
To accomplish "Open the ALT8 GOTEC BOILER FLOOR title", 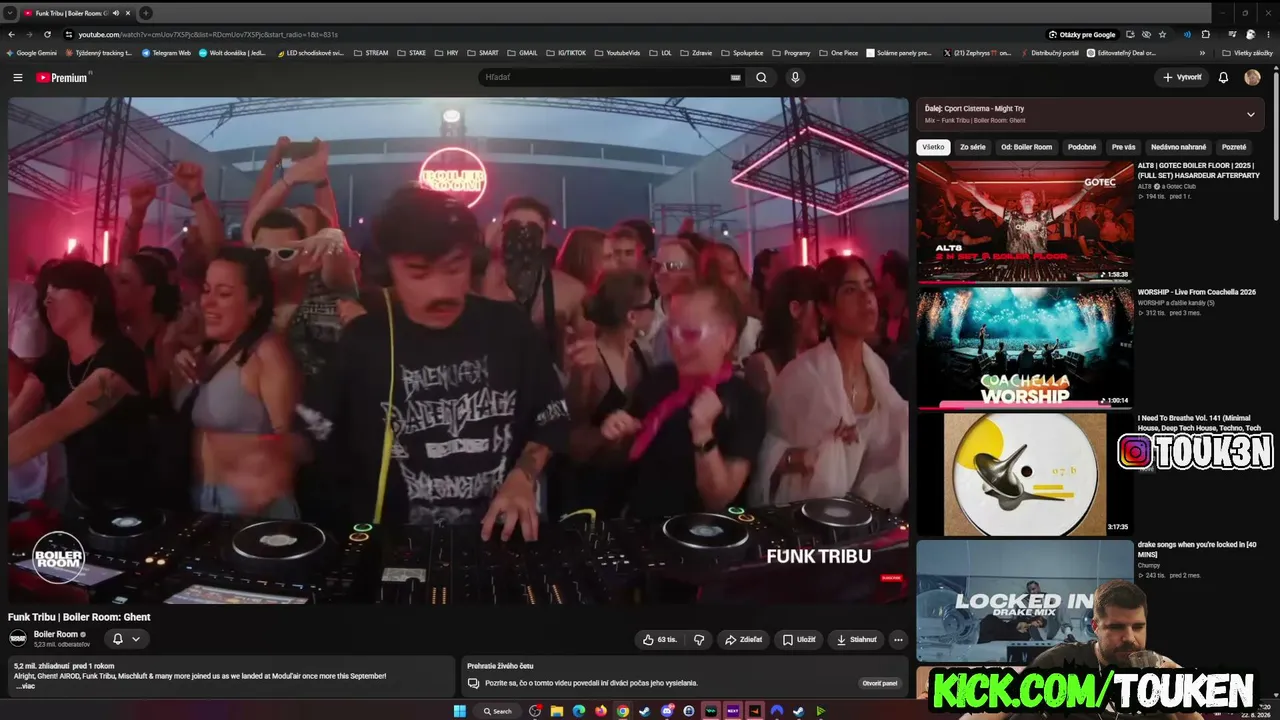I will click(1198, 170).
